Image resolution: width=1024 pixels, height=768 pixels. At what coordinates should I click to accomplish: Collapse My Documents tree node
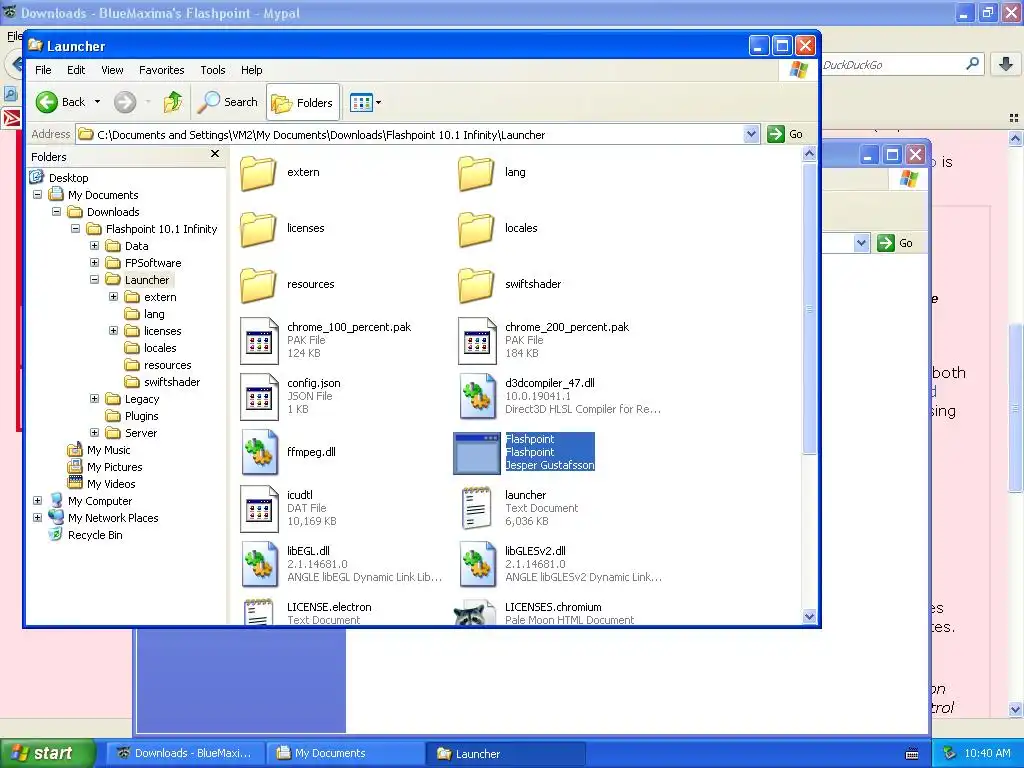(37, 195)
